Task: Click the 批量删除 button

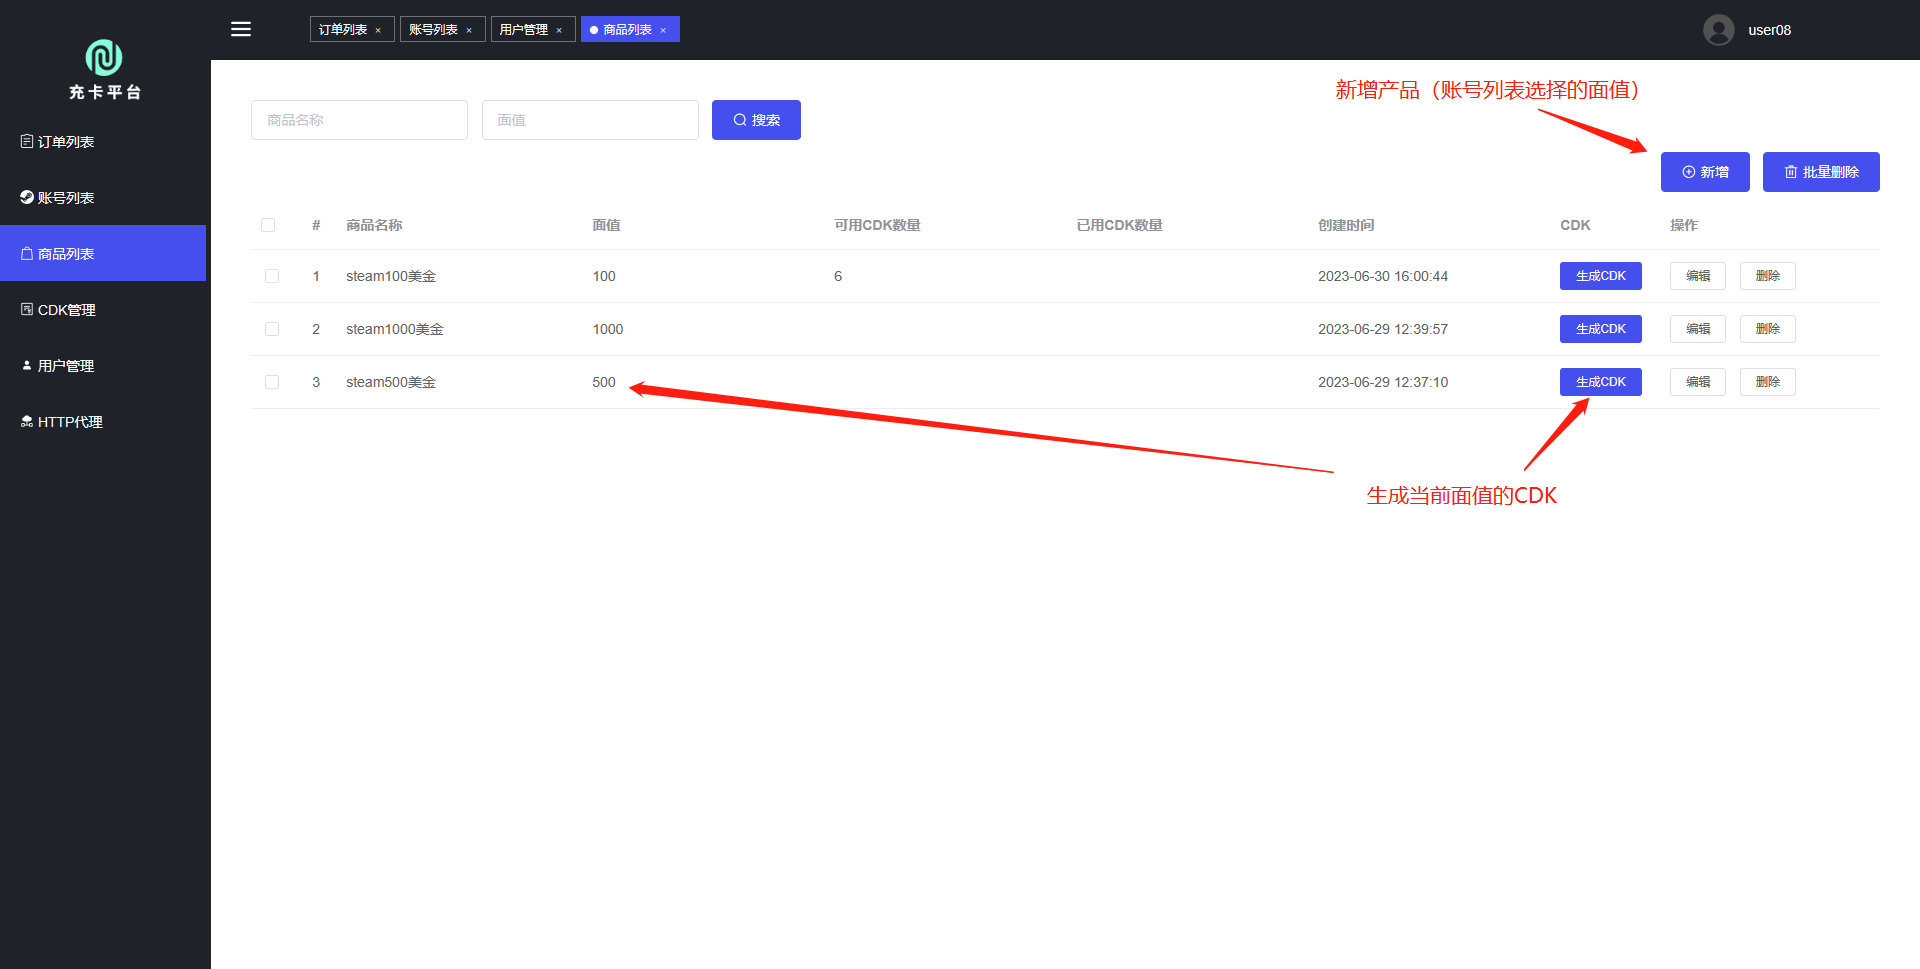Action: [x=1821, y=172]
